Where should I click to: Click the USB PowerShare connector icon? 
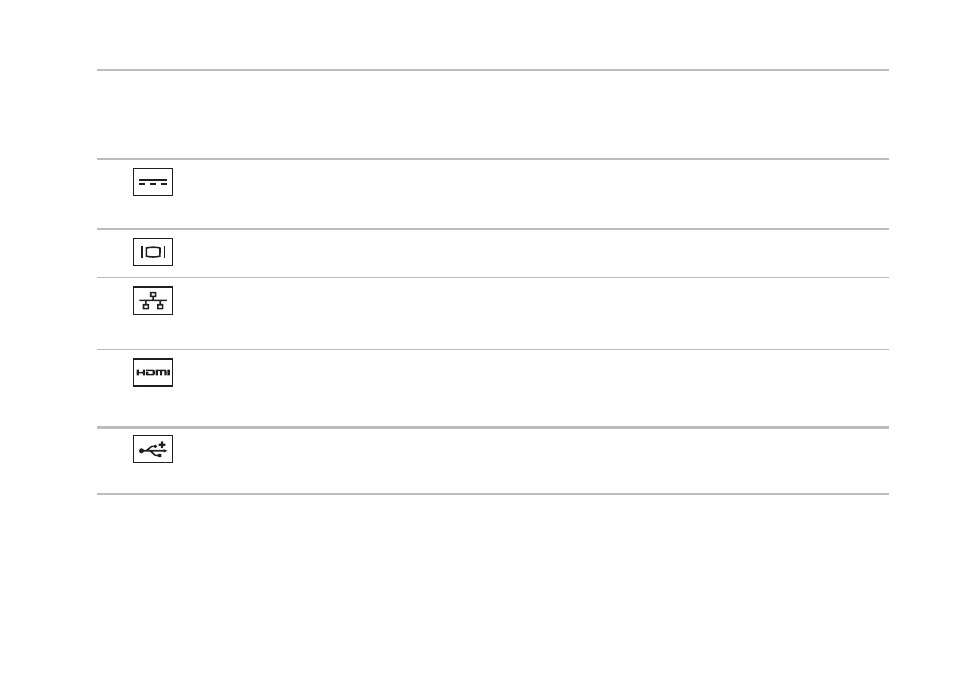pyautogui.click(x=153, y=449)
